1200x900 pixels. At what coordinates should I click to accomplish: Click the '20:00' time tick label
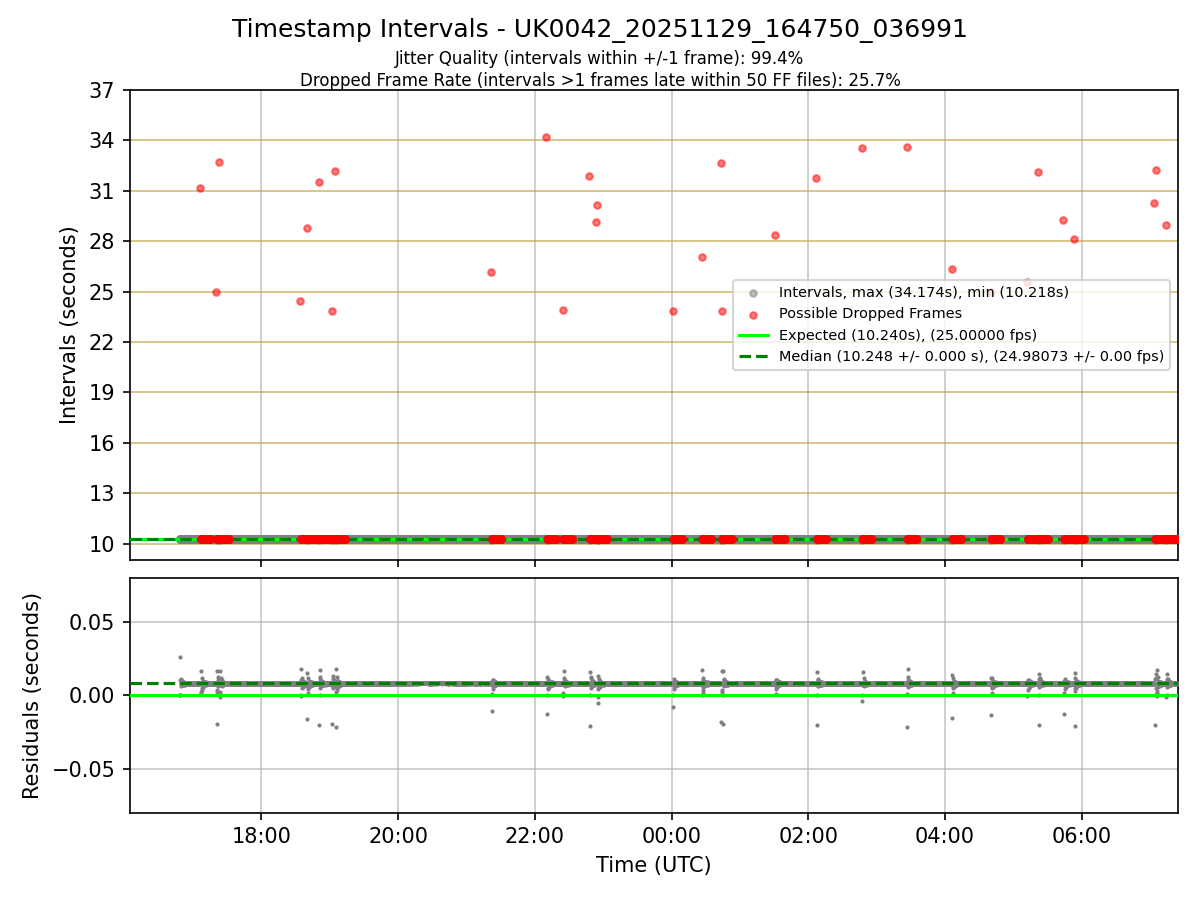pos(398,836)
